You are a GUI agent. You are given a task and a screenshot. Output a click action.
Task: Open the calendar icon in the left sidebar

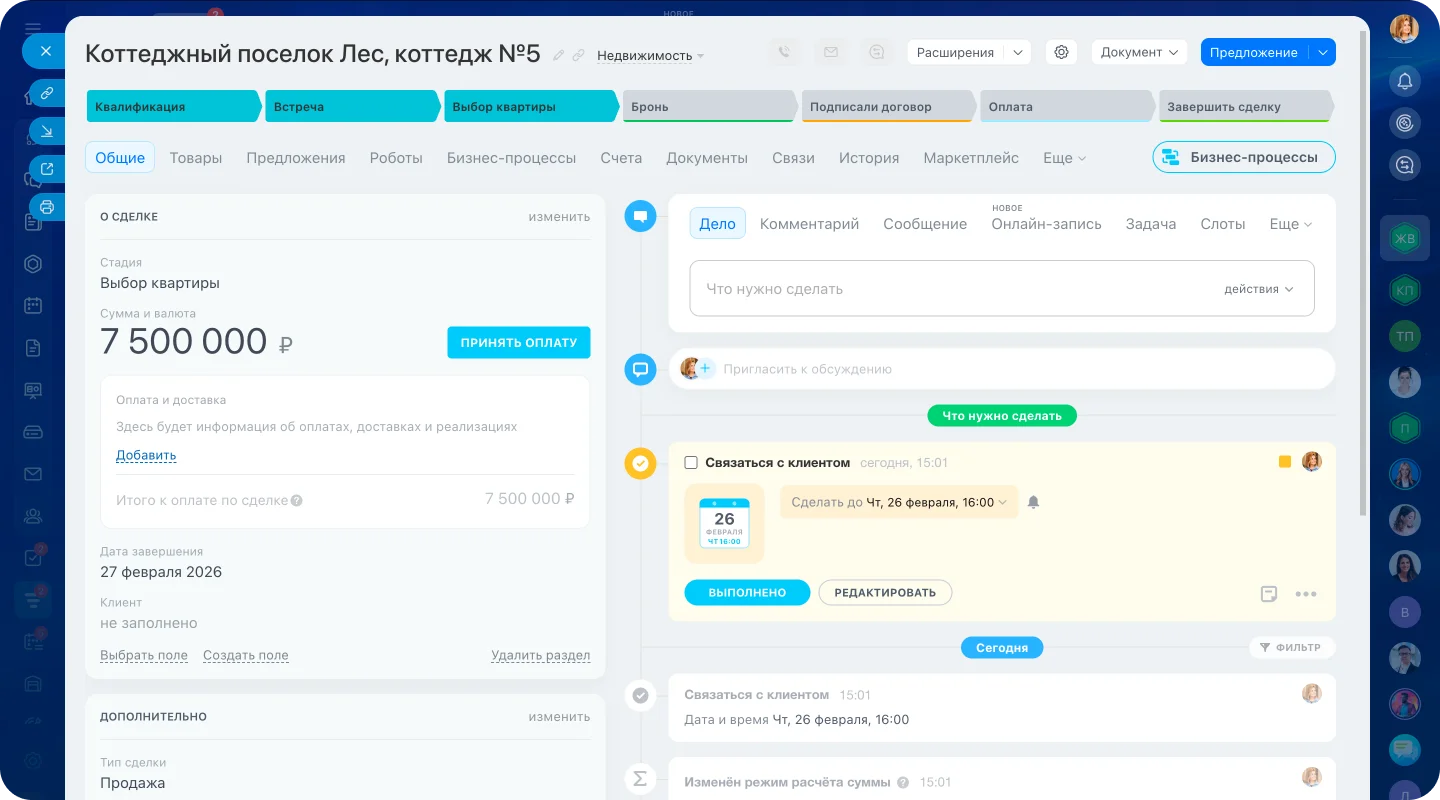(x=33, y=305)
